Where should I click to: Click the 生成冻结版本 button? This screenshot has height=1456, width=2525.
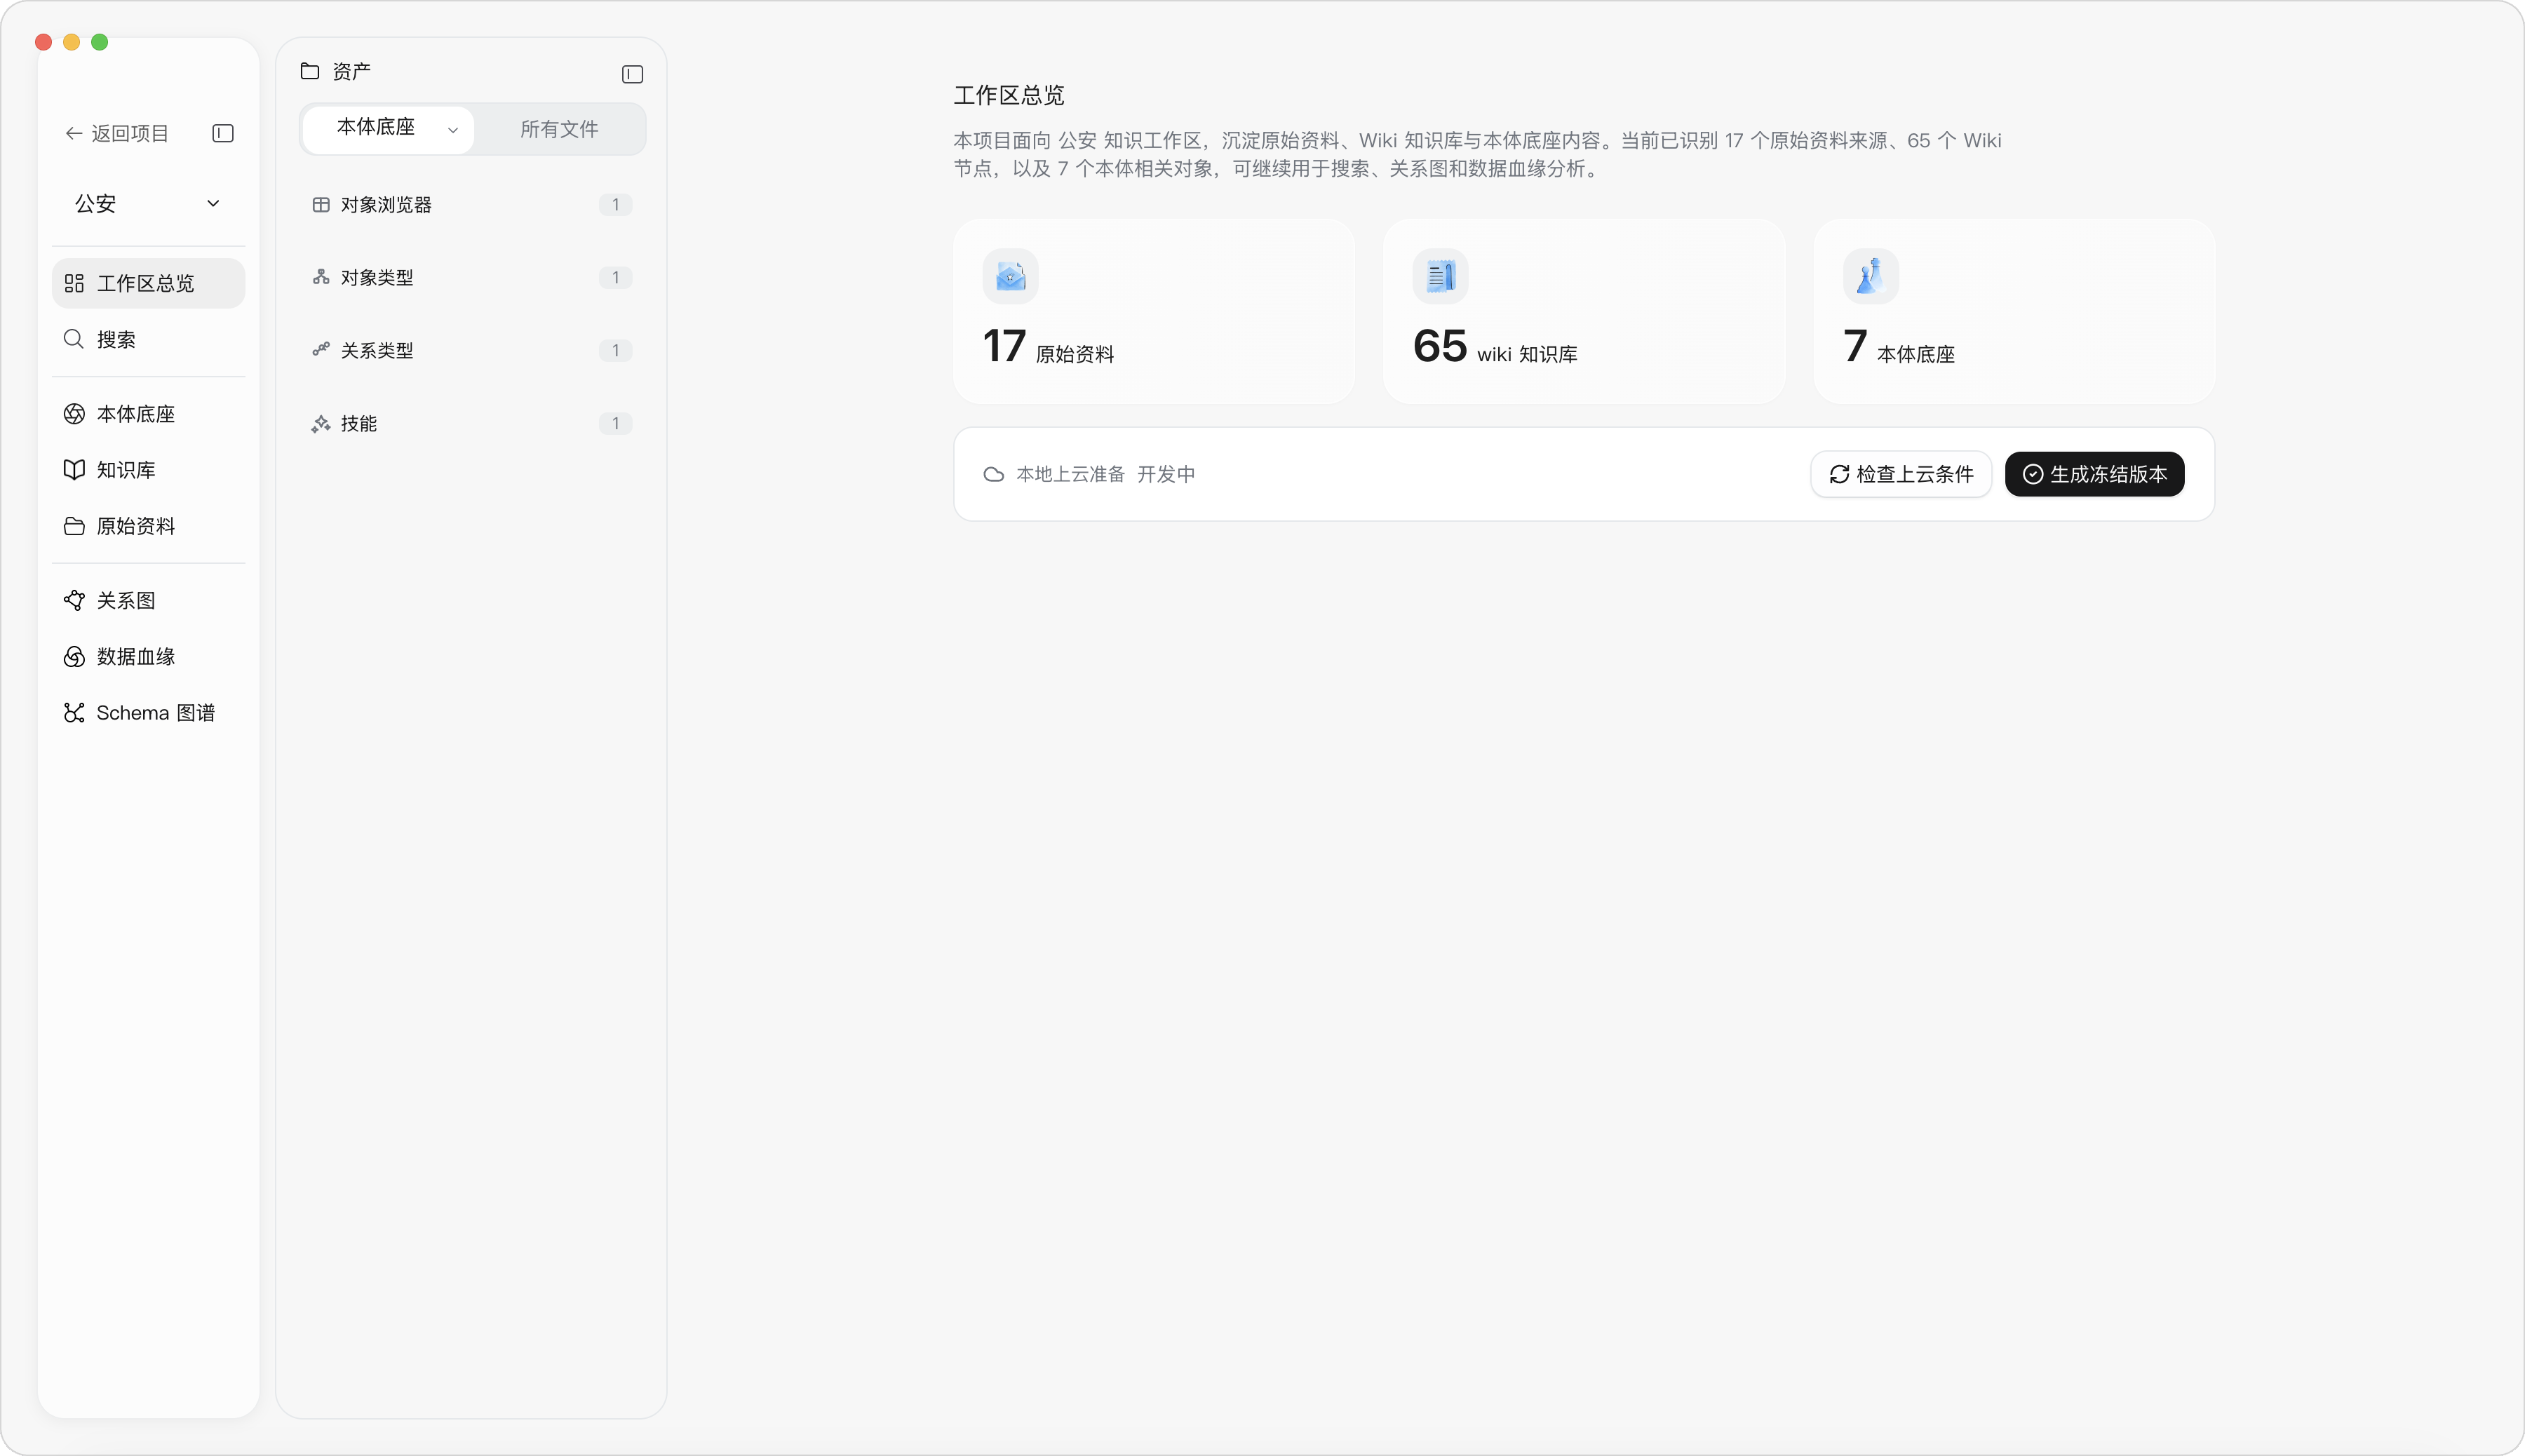(x=2094, y=474)
